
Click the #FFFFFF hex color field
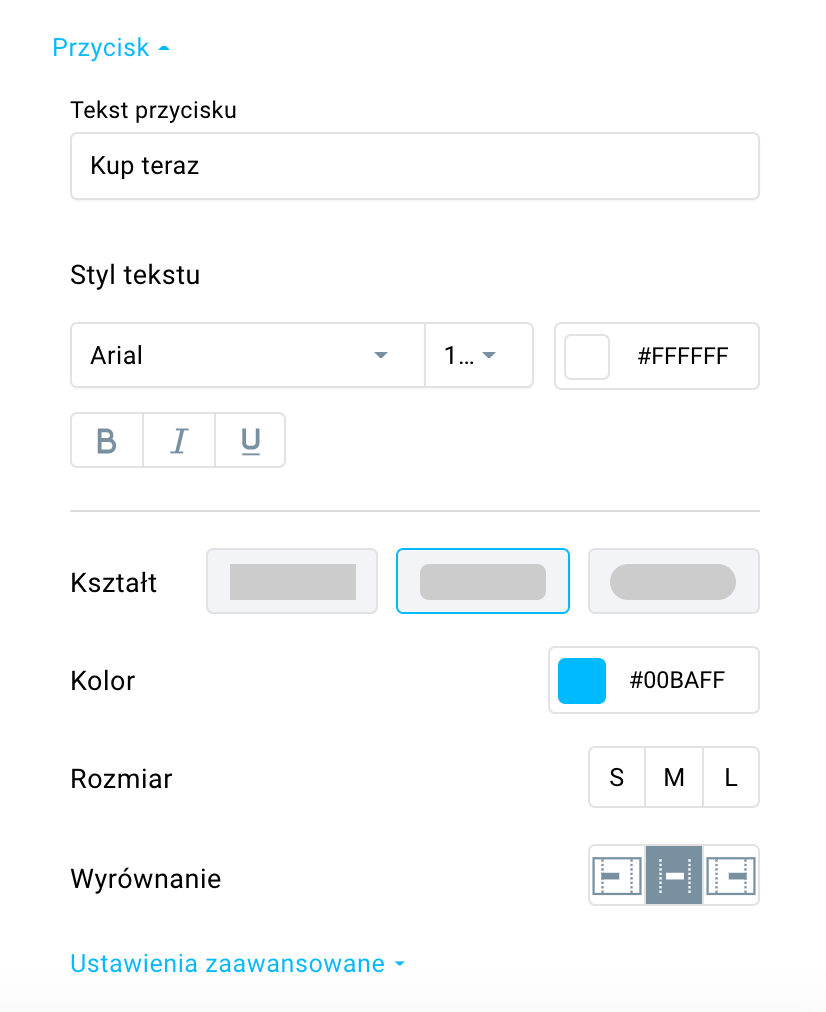point(683,356)
